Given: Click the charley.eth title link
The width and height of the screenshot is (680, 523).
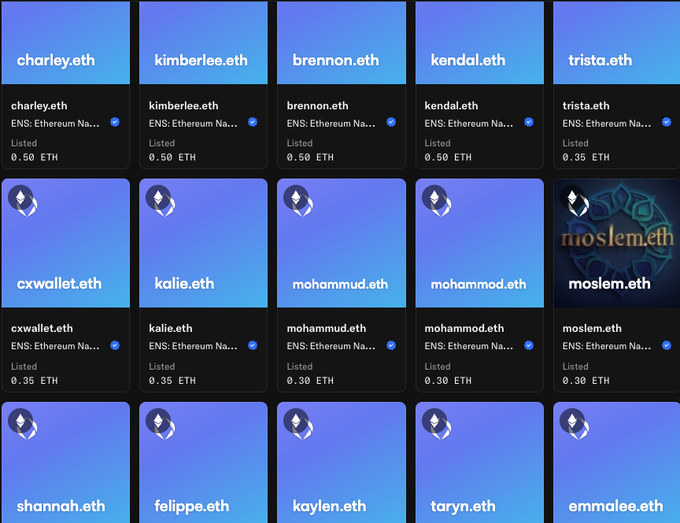Looking at the screenshot, I should click(39, 106).
